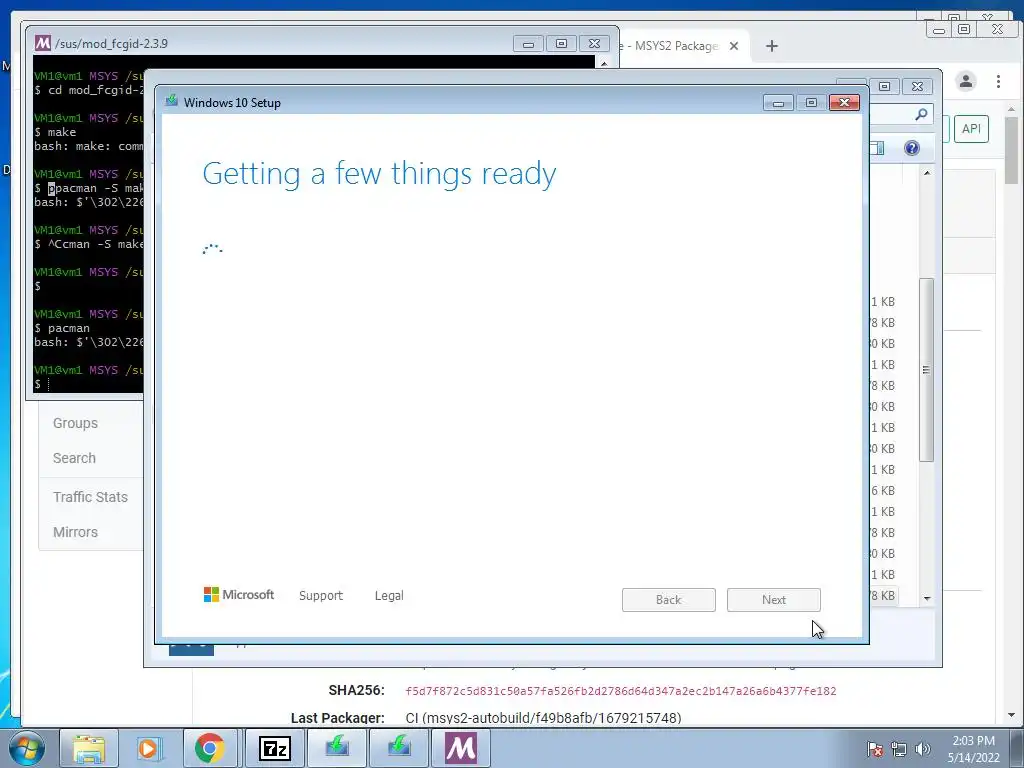This screenshot has width=1024, height=768.
Task: Open the Legal link in Setup
Action: [x=389, y=596]
